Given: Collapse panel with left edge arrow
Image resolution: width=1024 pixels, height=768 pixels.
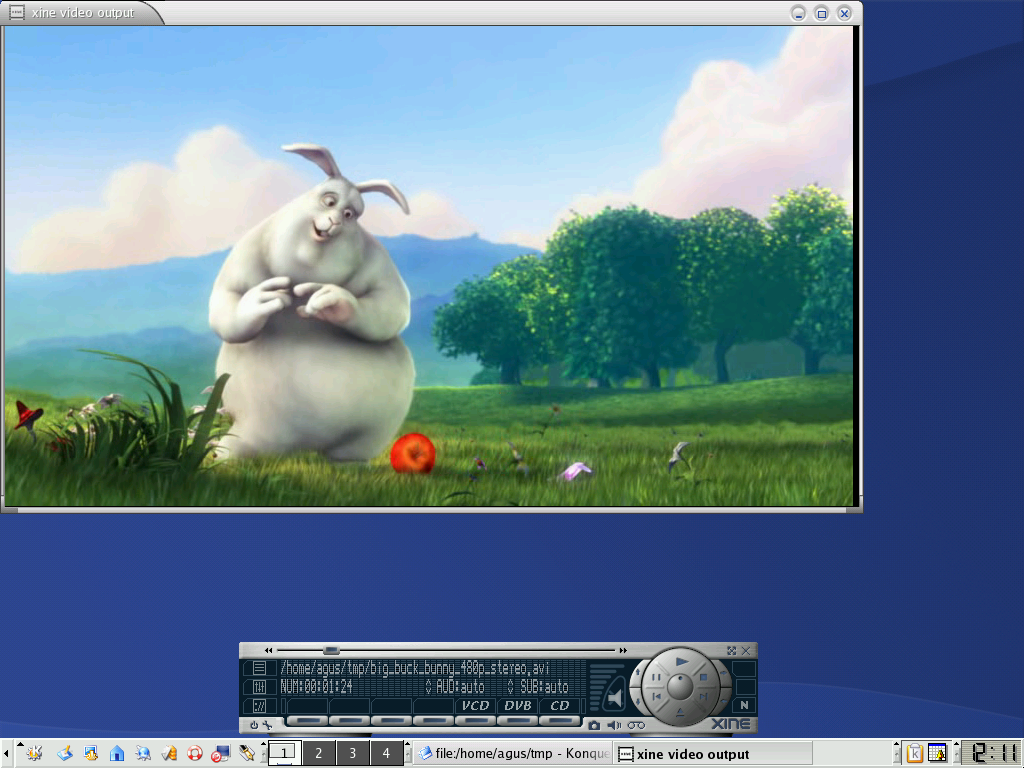Looking at the screenshot, I should pos(6,754).
